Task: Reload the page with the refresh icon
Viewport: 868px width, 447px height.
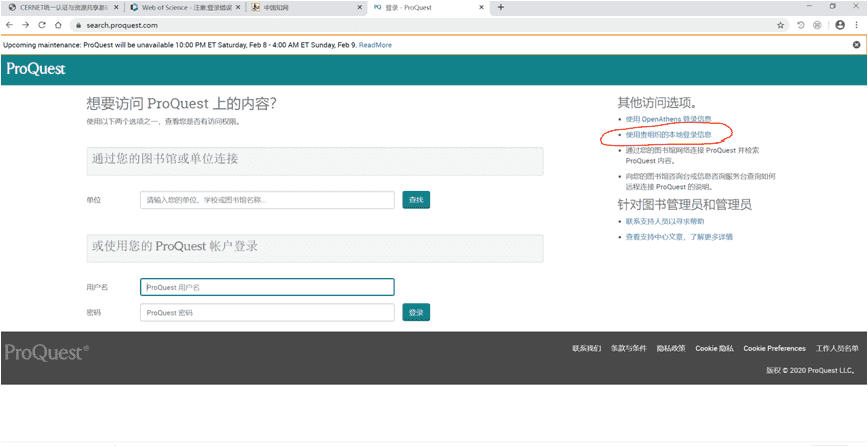Action: tap(40, 24)
